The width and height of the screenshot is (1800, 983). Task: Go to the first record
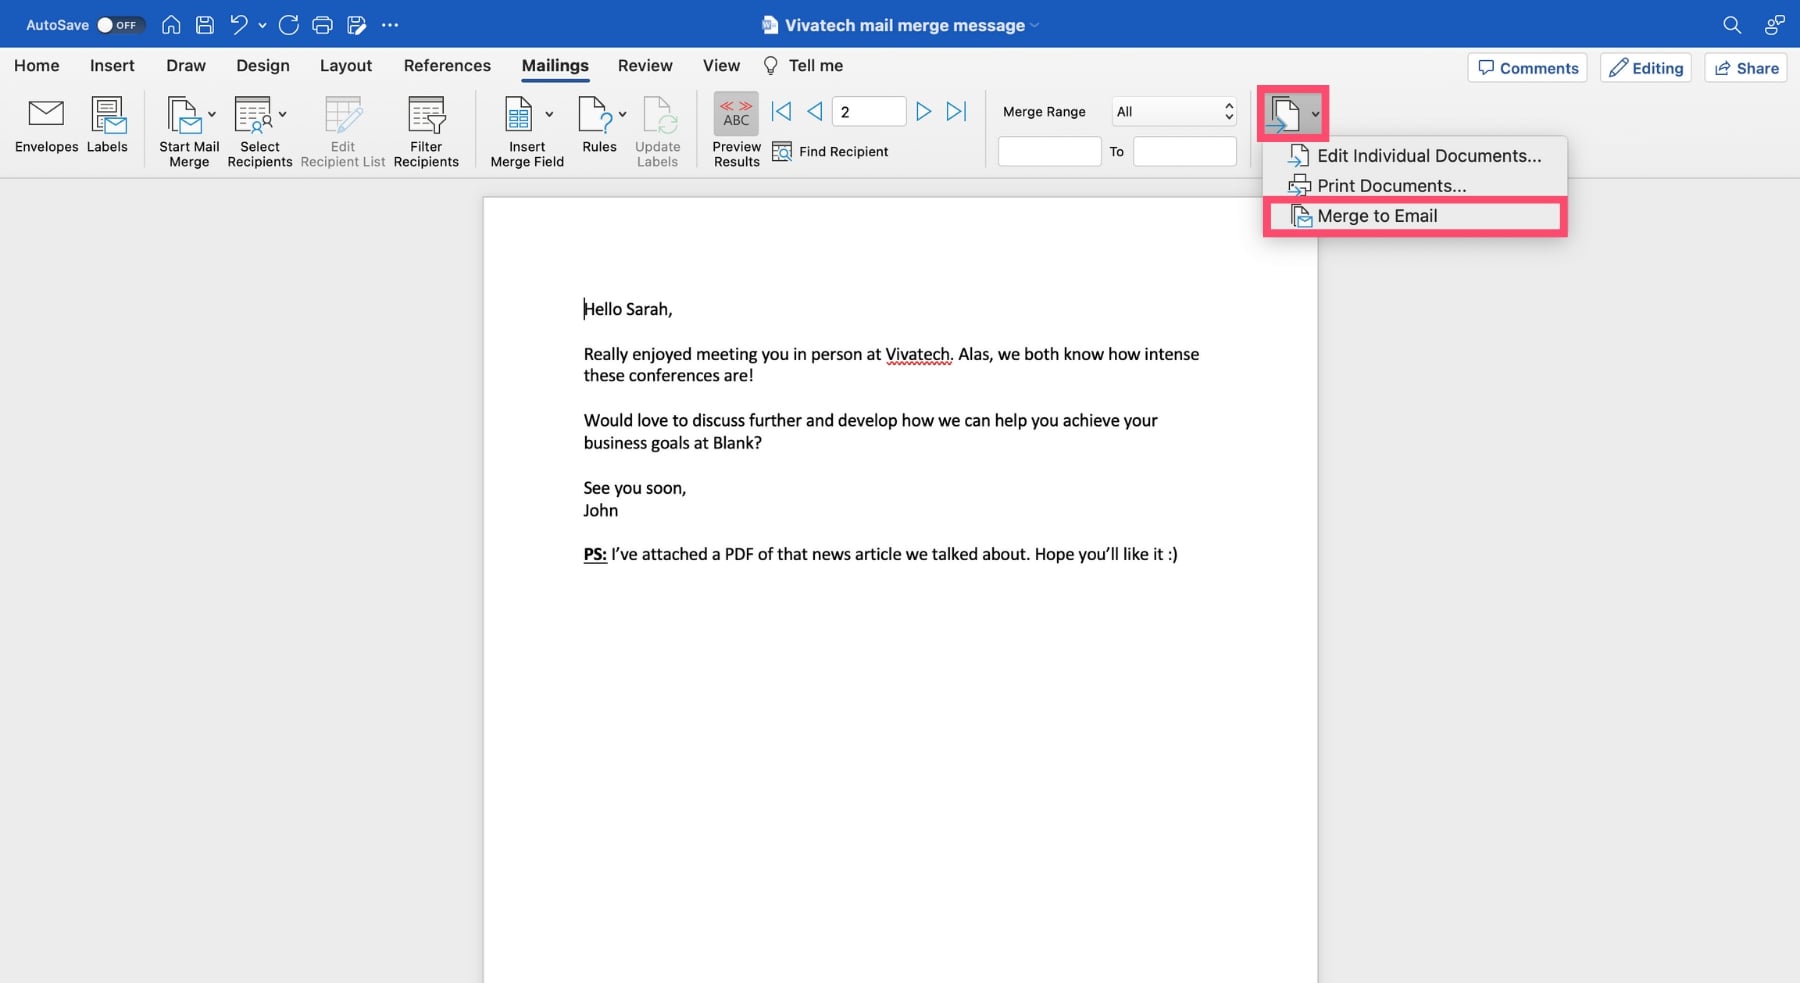pos(781,112)
